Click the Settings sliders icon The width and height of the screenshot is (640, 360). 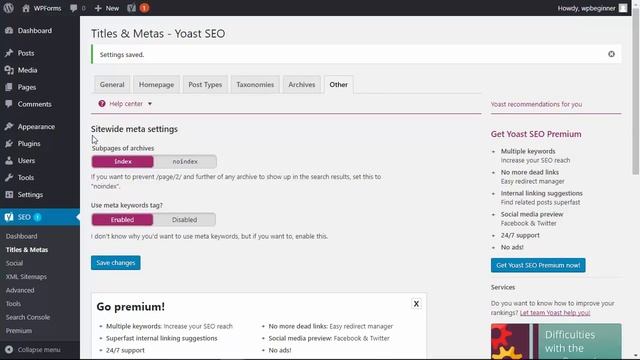(x=9, y=195)
